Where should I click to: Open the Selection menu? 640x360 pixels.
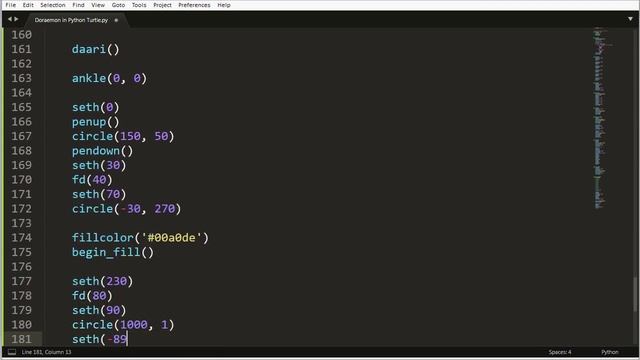coord(53,5)
